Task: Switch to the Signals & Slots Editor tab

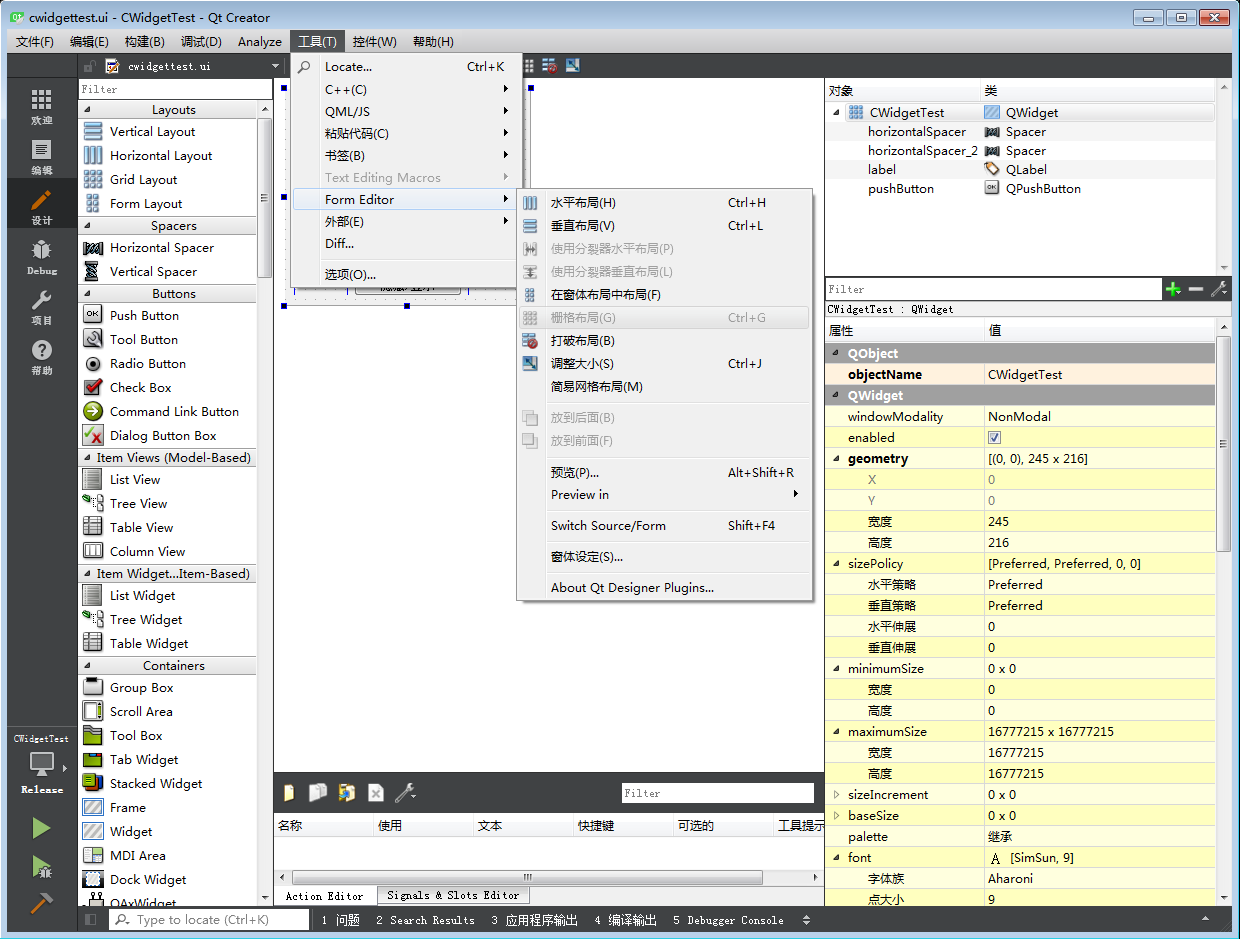Action: coord(453,895)
